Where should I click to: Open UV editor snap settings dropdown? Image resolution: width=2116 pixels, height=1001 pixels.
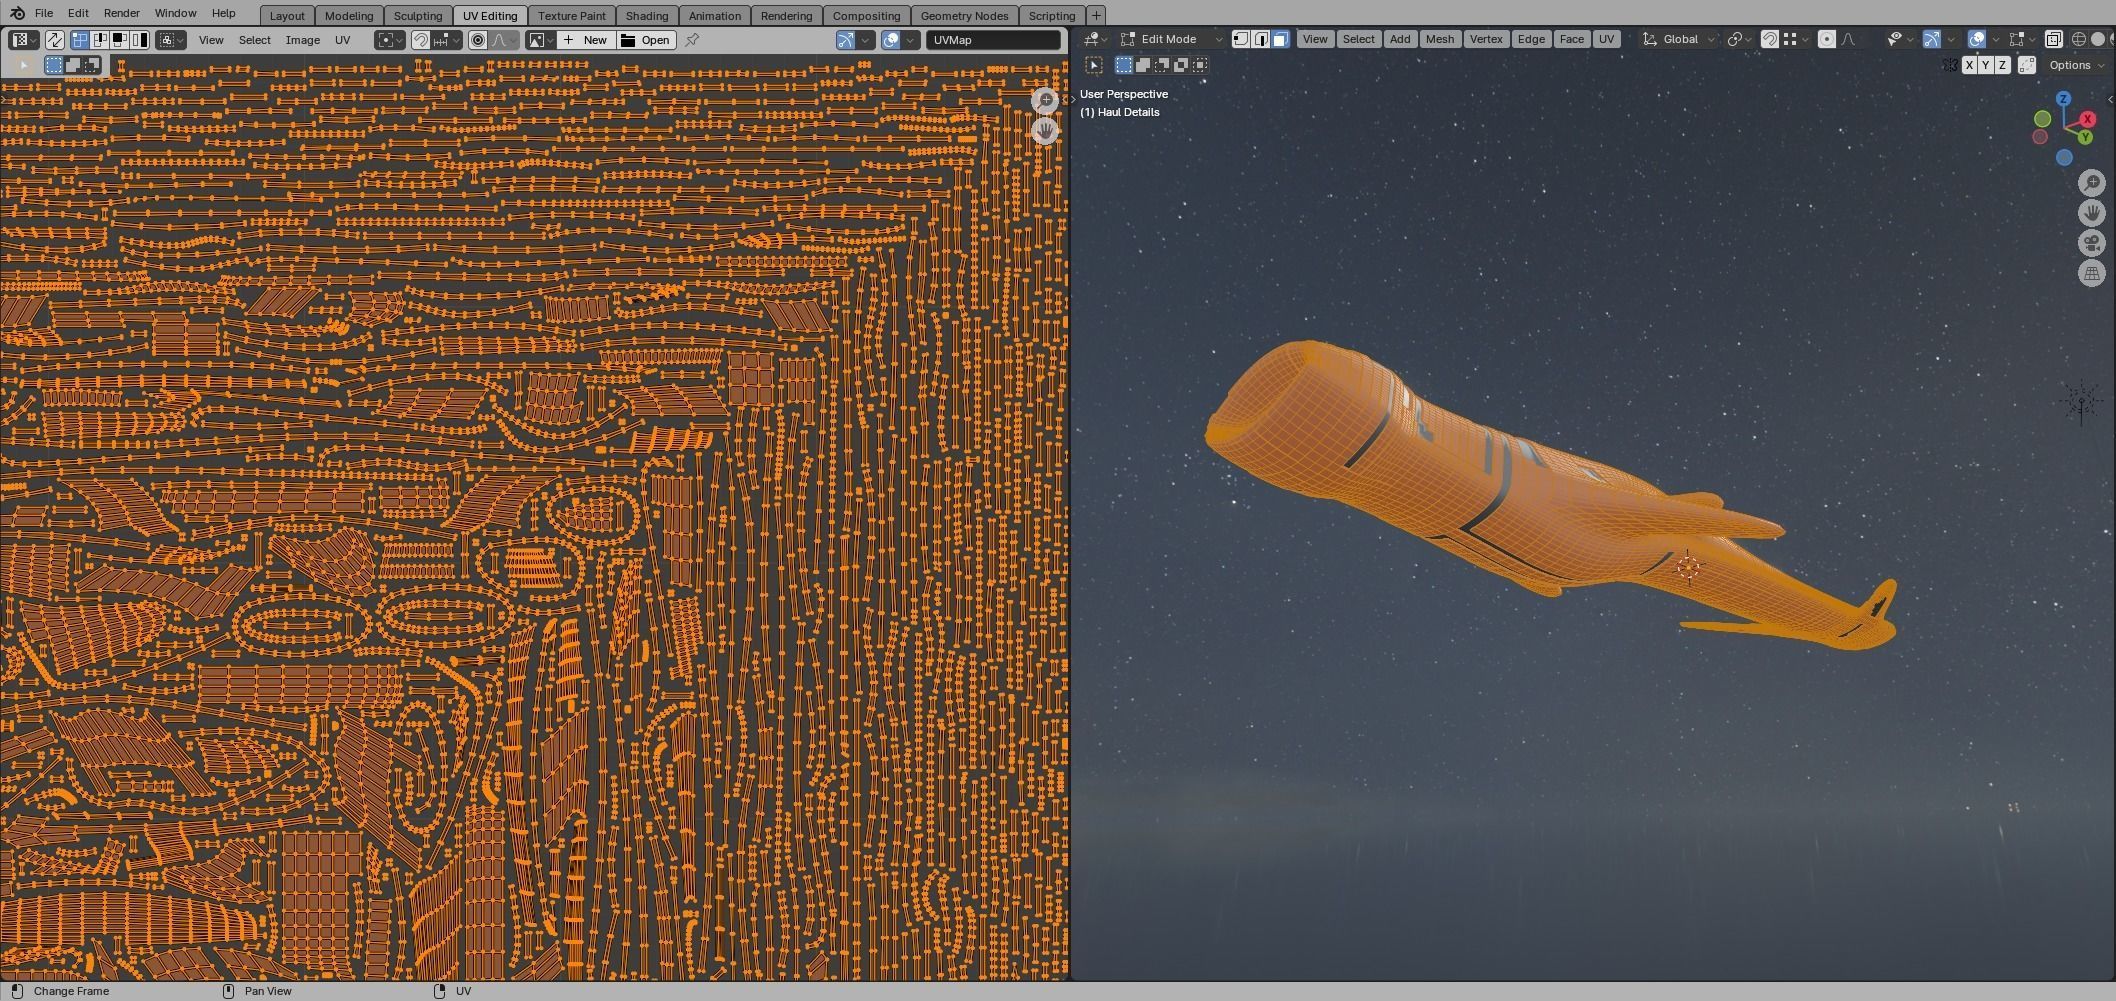point(447,40)
